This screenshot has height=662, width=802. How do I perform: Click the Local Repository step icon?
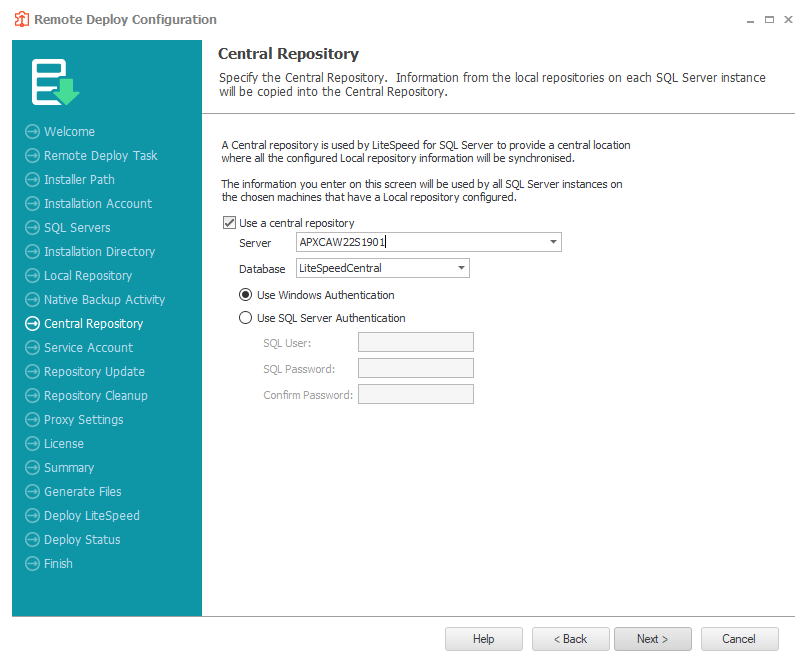tap(32, 276)
